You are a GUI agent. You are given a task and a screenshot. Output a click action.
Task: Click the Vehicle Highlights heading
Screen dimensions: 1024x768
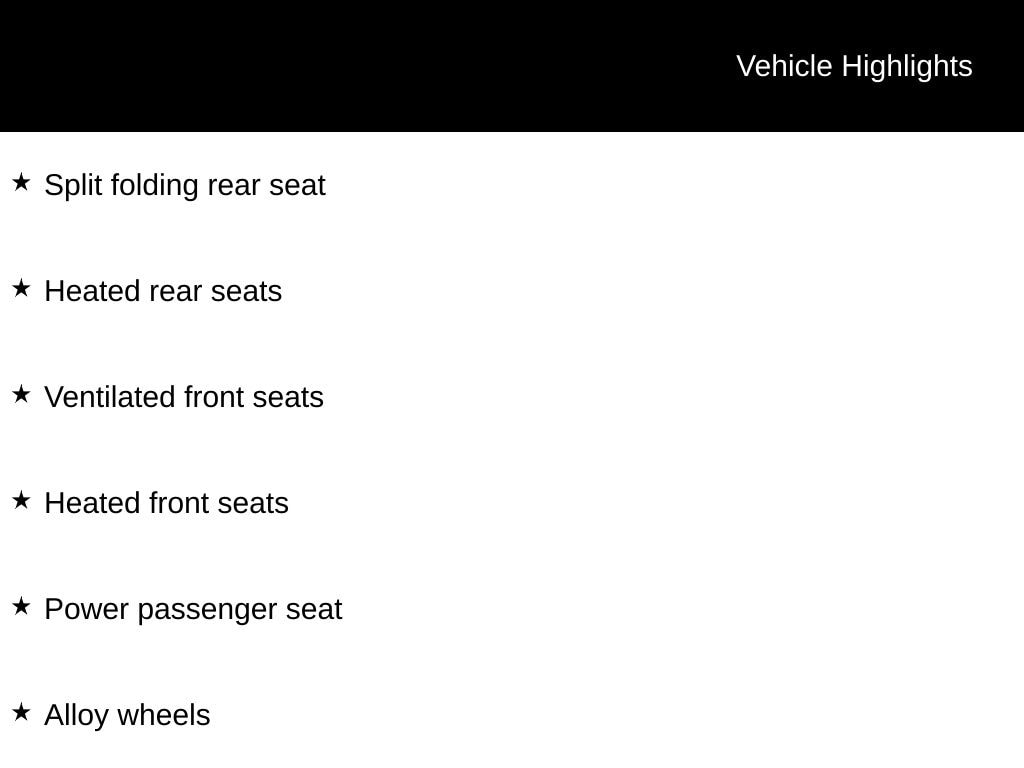point(854,66)
